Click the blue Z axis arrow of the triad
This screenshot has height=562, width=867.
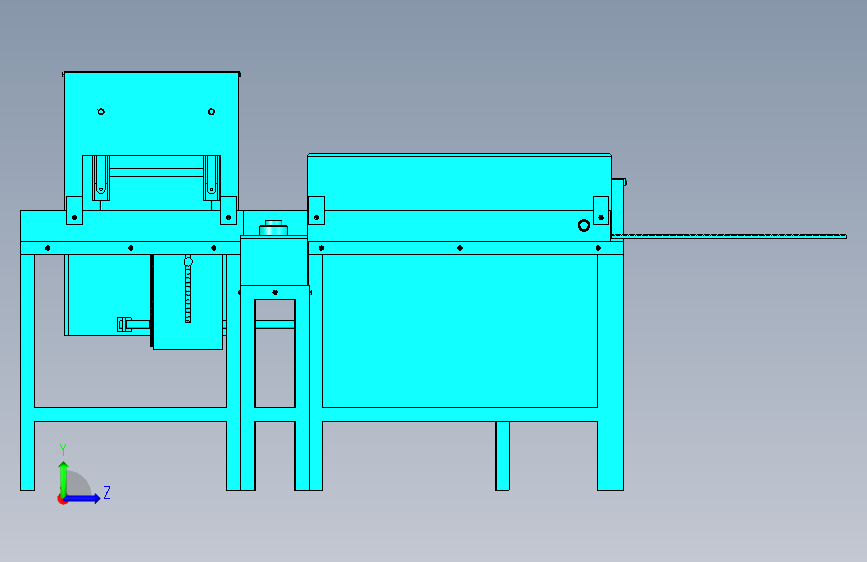point(83,498)
